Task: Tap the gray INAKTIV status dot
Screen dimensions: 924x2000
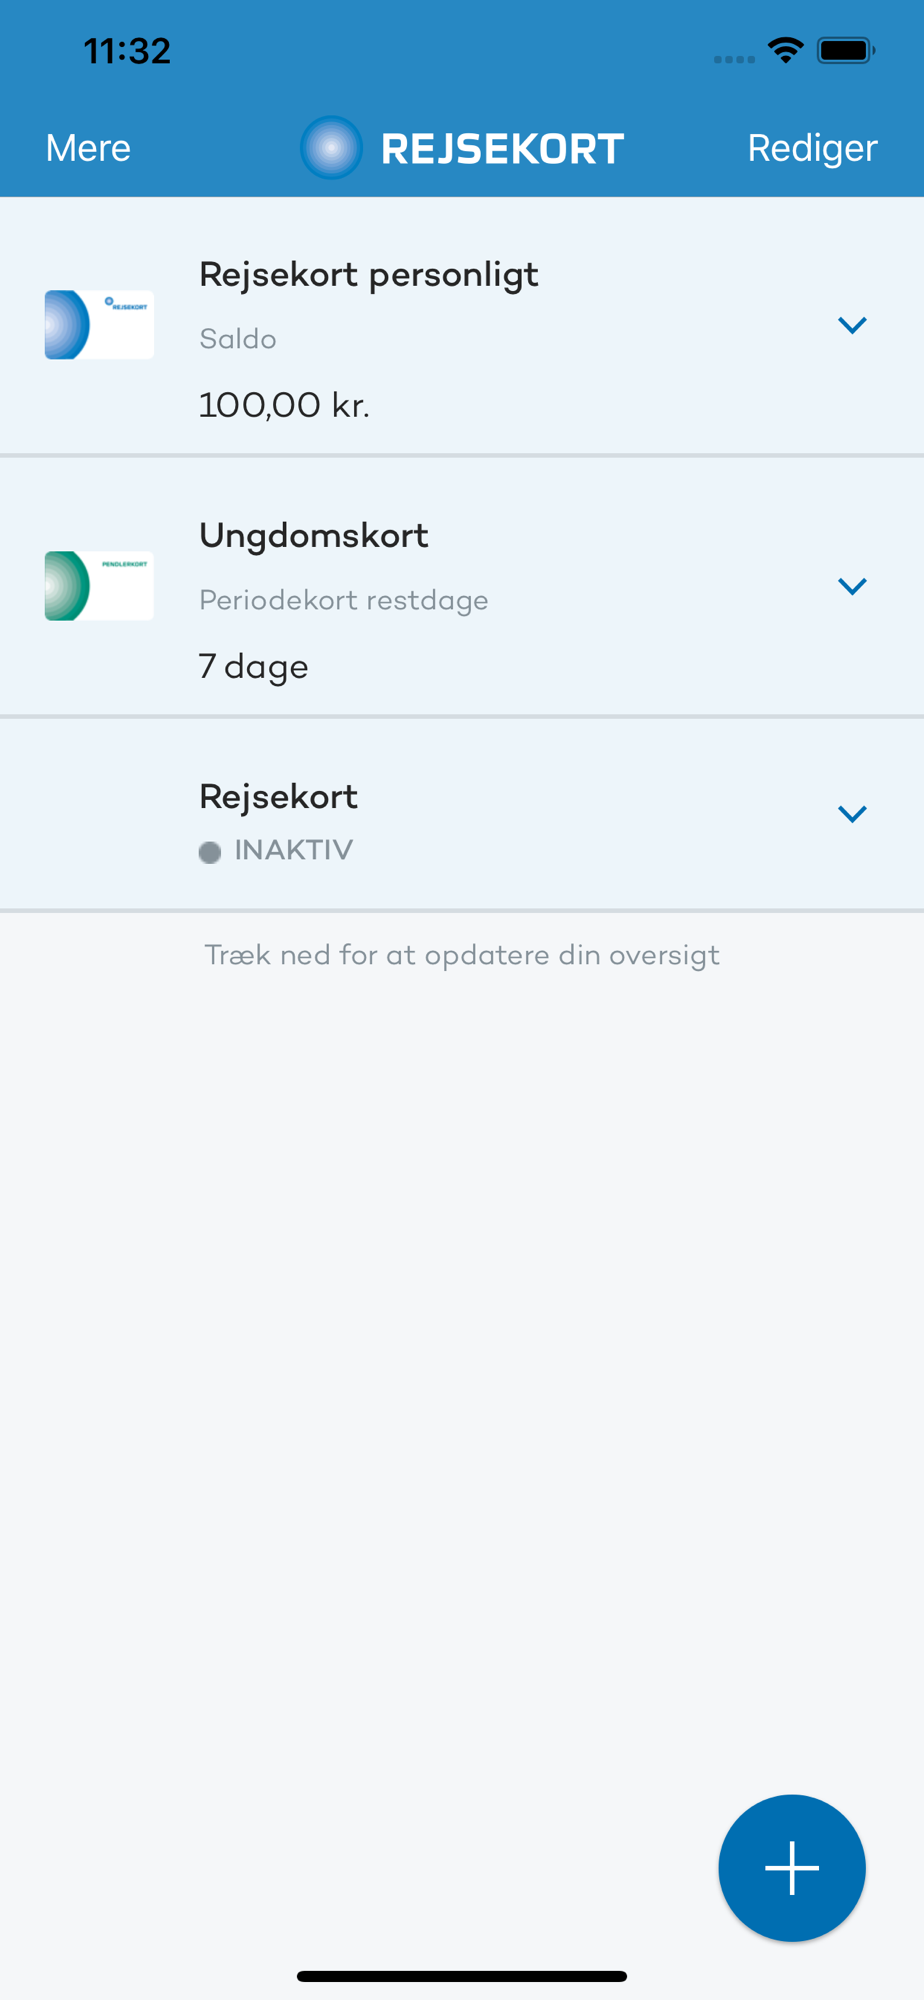Action: [210, 852]
